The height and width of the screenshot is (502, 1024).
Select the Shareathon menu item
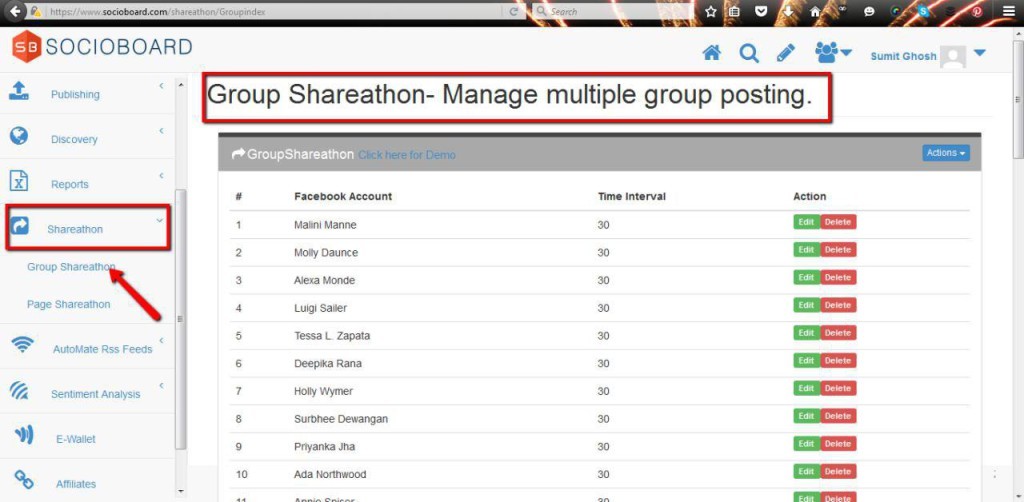[x=74, y=230]
